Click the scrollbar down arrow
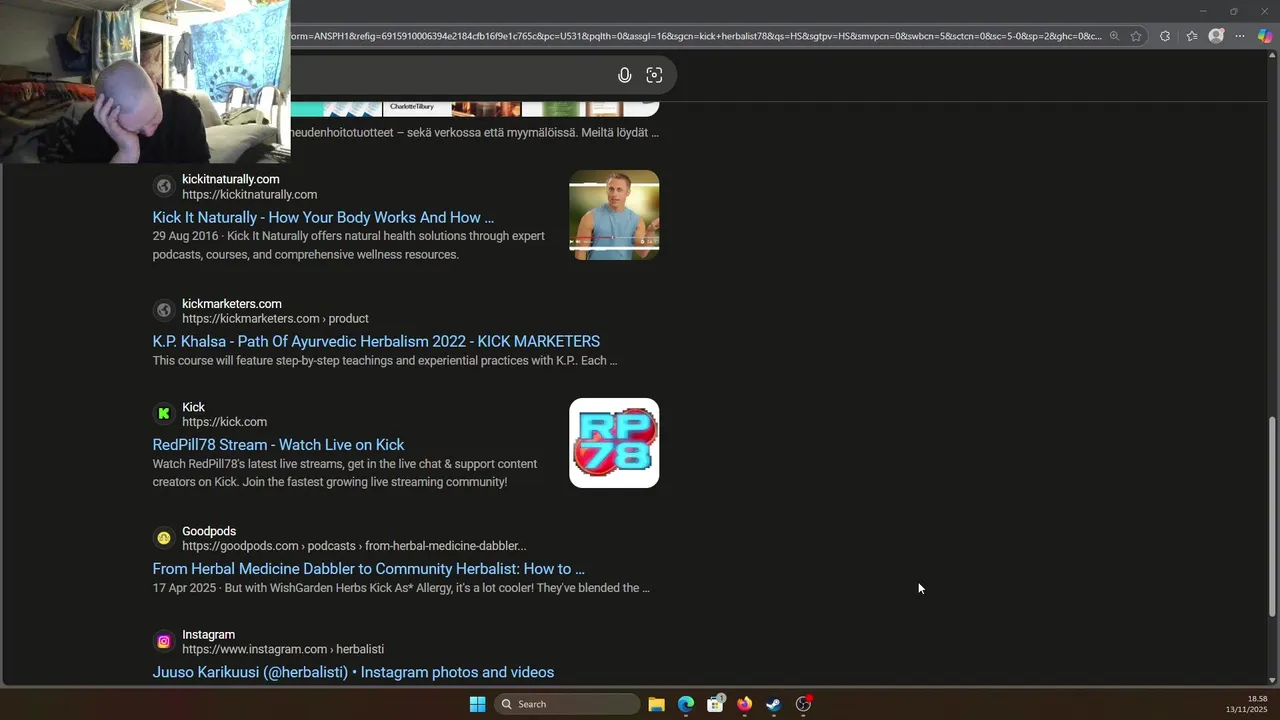The height and width of the screenshot is (720, 1280). tap(1272, 679)
